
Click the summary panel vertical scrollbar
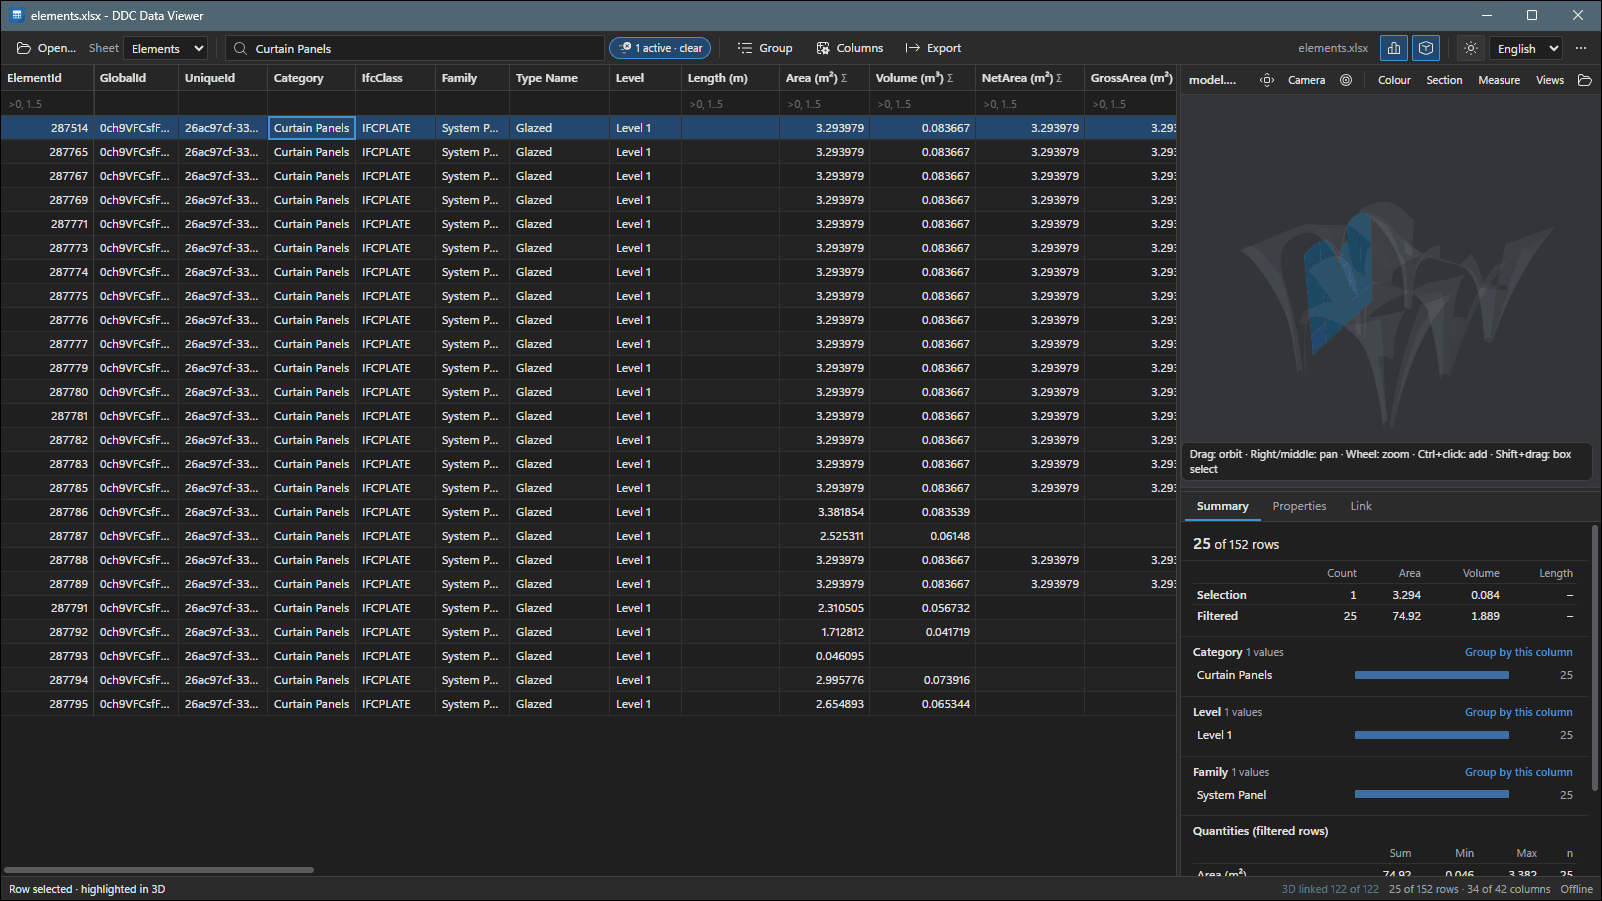[1594, 658]
